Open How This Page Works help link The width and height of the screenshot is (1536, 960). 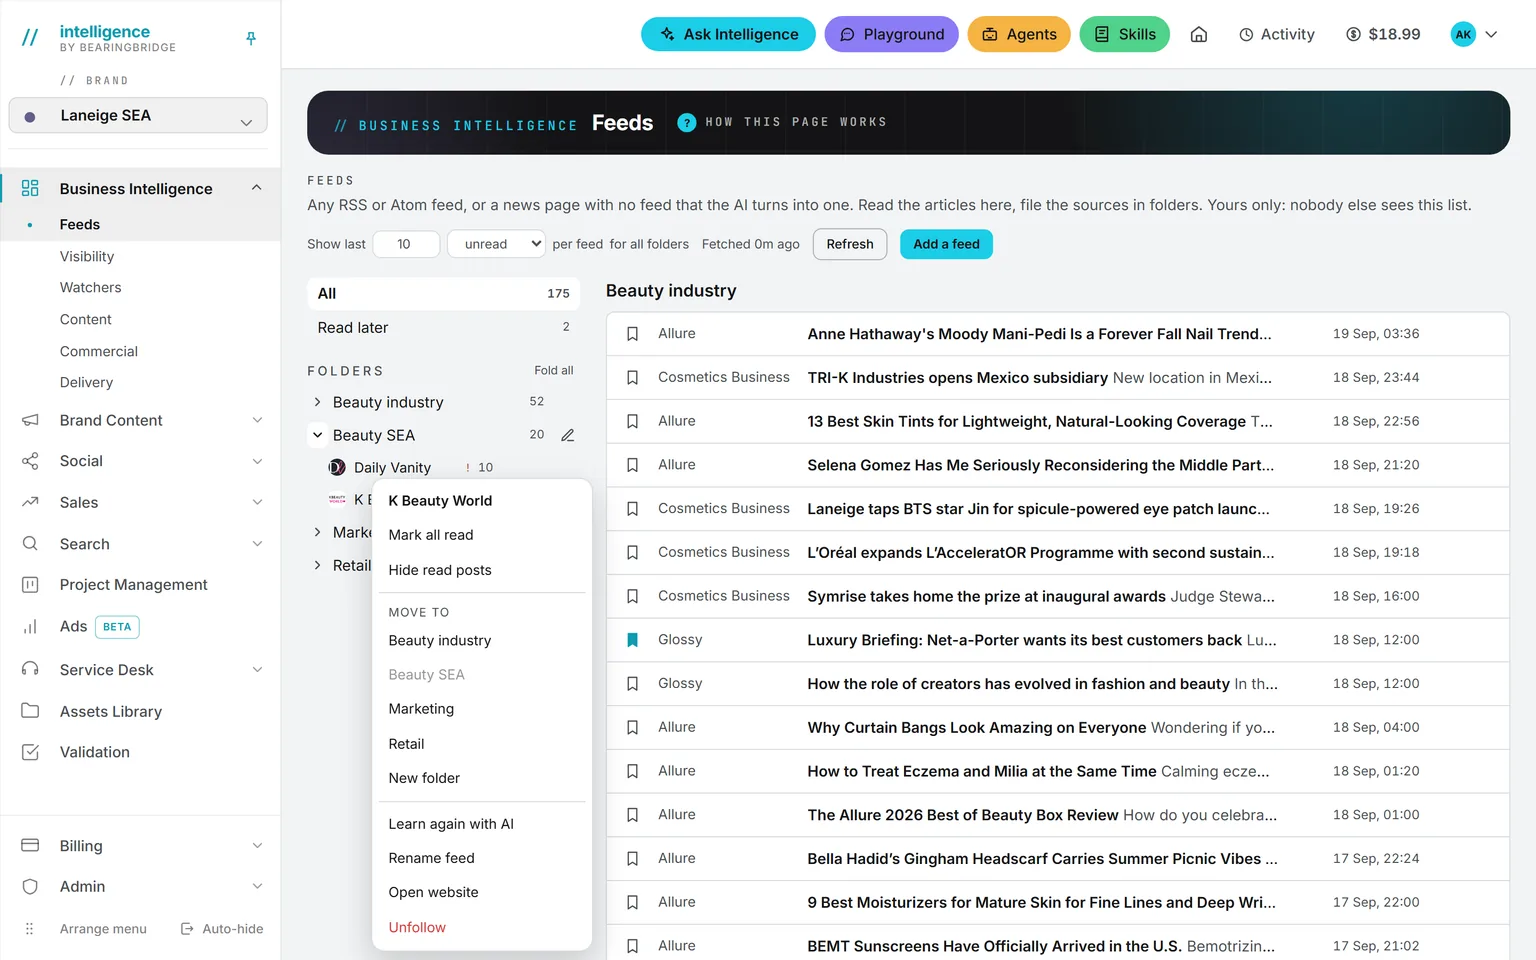(x=796, y=122)
